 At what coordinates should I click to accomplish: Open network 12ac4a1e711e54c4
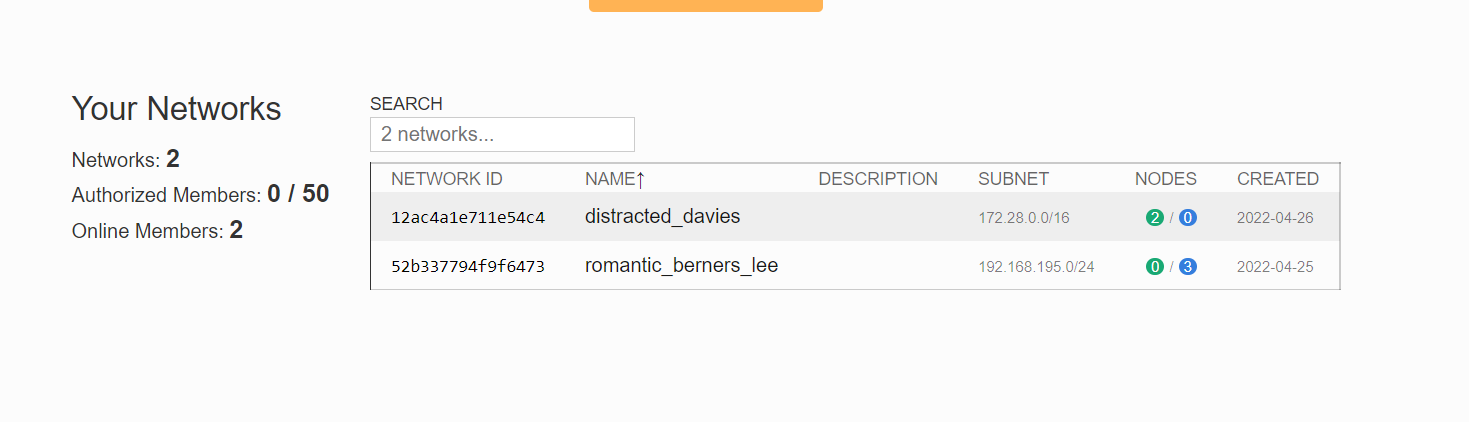pyautogui.click(x=468, y=218)
